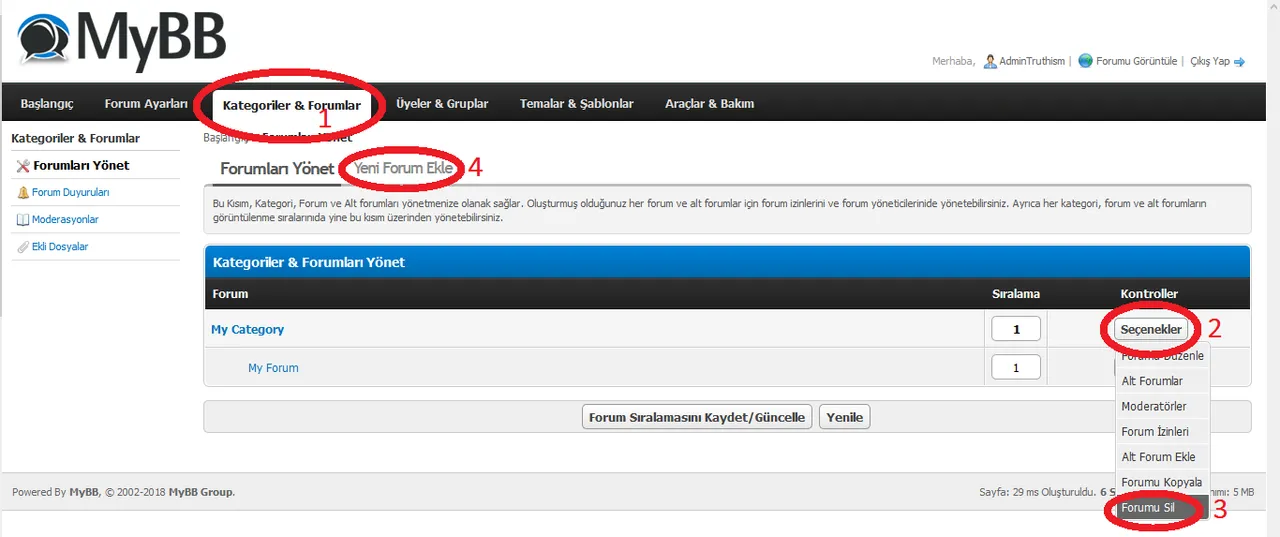Open the My Forum link
The image size is (1280, 537).
tap(273, 368)
